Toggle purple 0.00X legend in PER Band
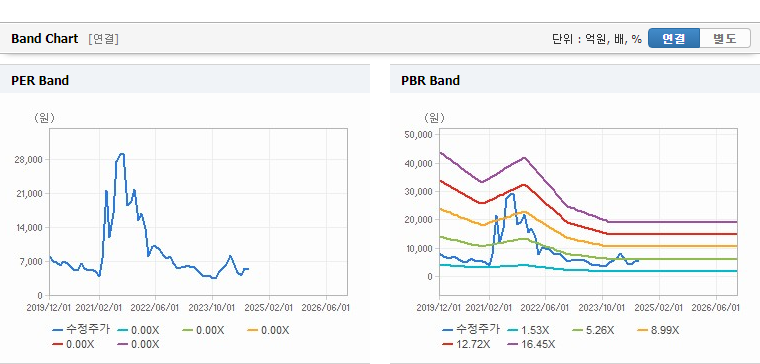The image size is (760, 364). tap(138, 344)
